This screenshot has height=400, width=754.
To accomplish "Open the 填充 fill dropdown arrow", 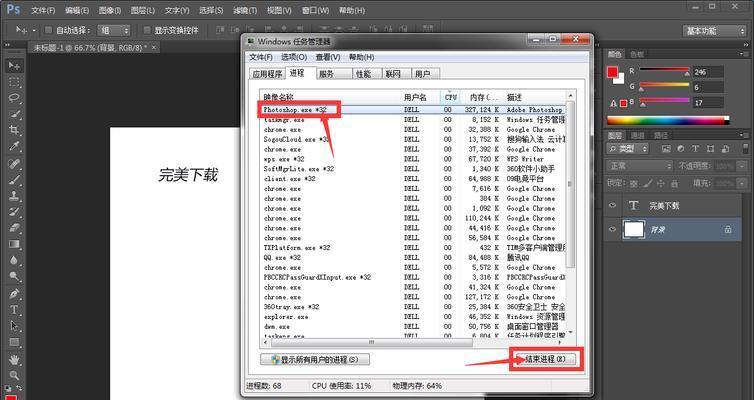I will pos(743,183).
